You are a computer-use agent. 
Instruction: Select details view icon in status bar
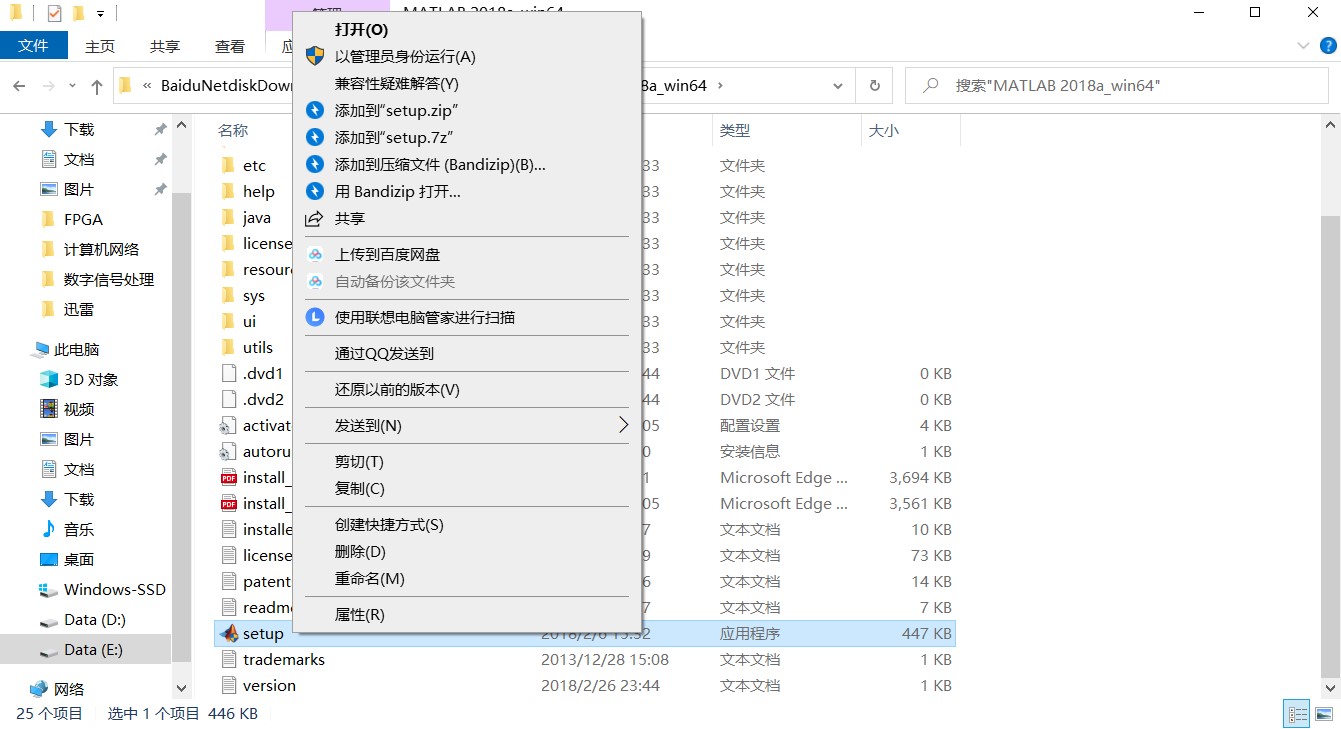[1297, 713]
